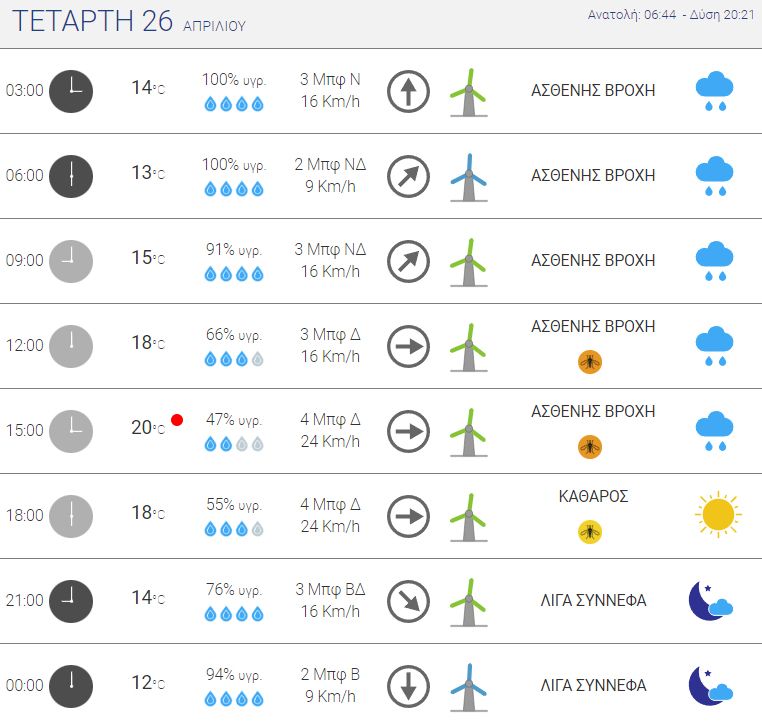Click the sun icon at 18:00
This screenshot has height=726, width=762.
tap(718, 514)
